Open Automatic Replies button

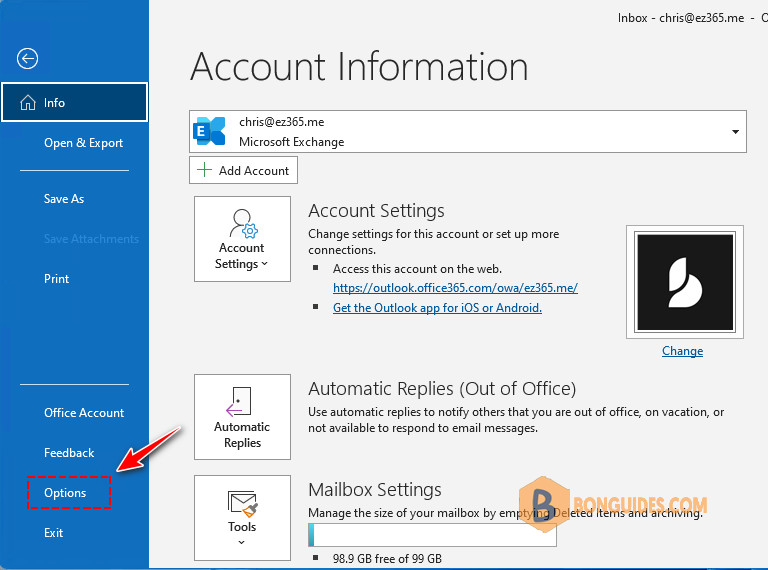coord(242,417)
